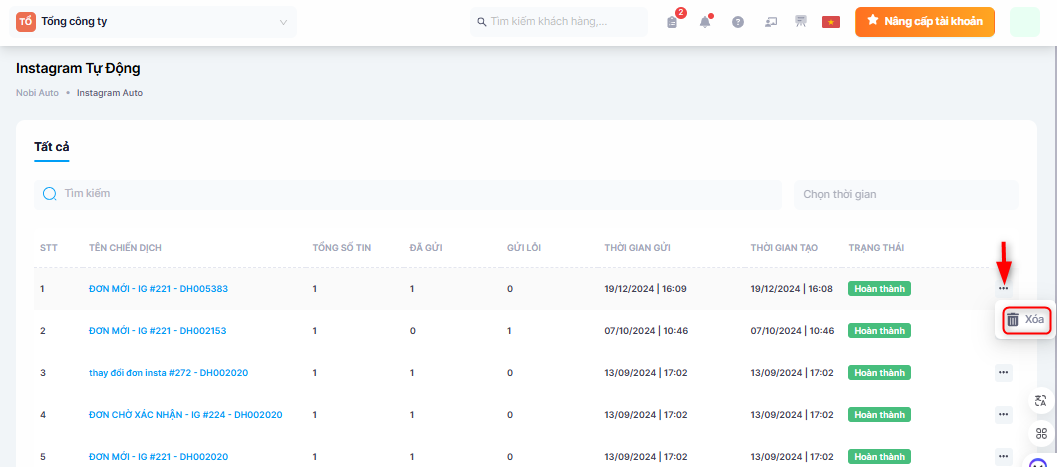This screenshot has height=467, width=1057.
Task: Open three-dots menu for row 3 campaign
Action: pyautogui.click(x=1003, y=373)
